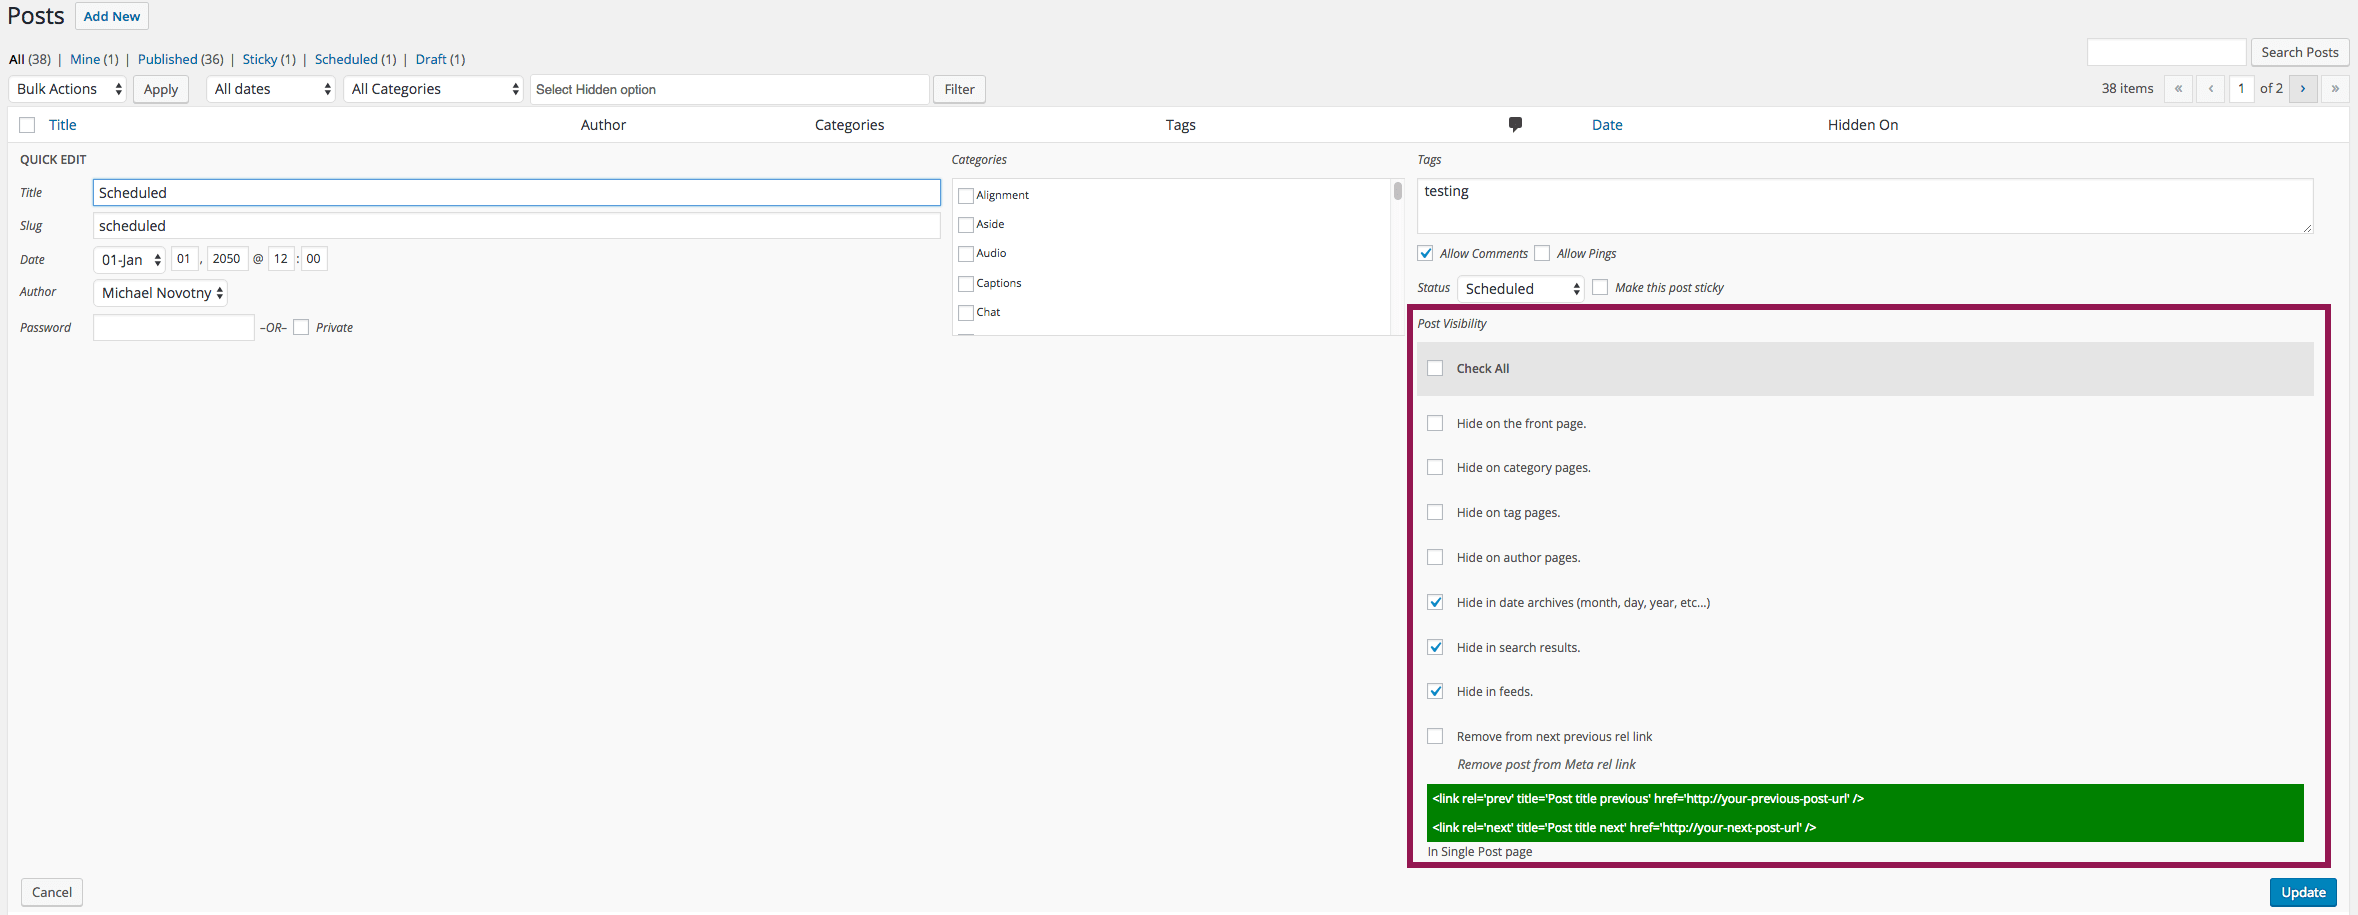The image size is (2358, 915).
Task: Click the Update button
Action: (x=2303, y=892)
